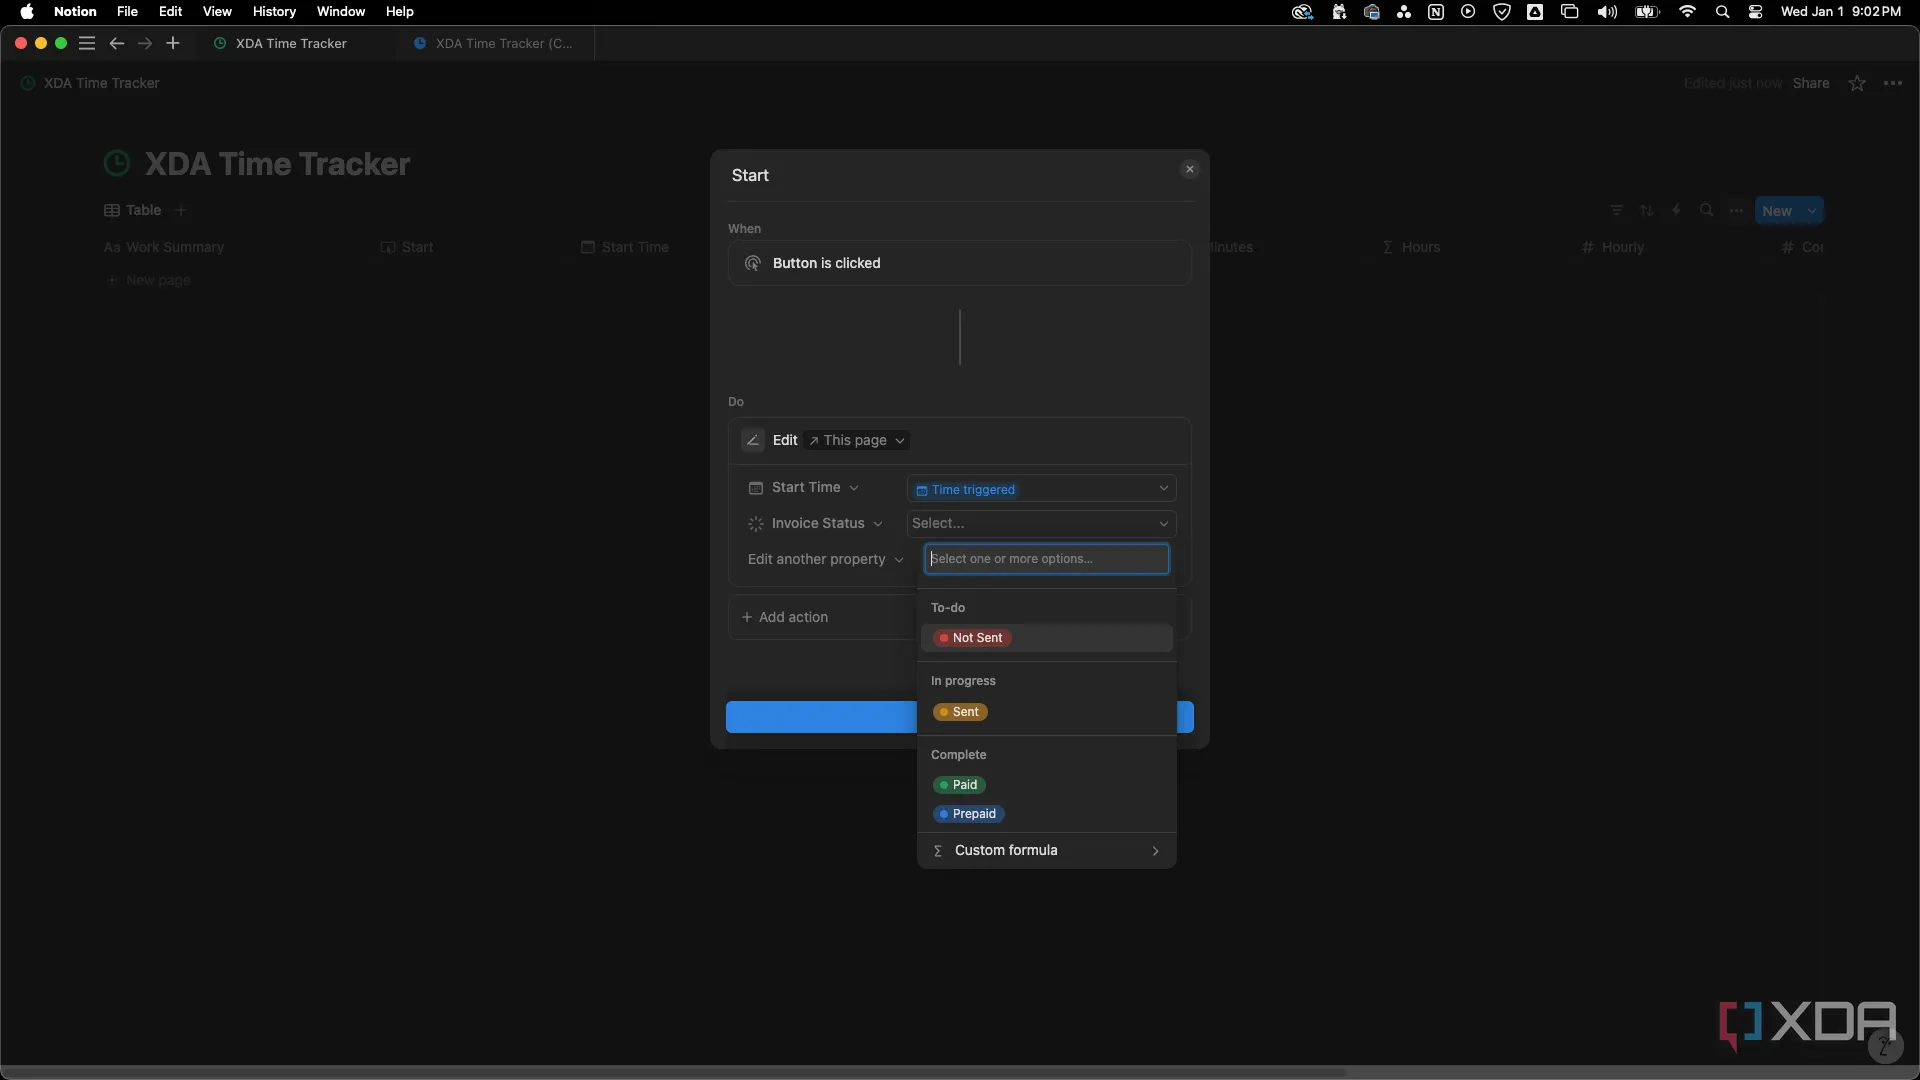Screen dimensions: 1920x1080
Task: Open the History menu
Action: [x=274, y=12]
